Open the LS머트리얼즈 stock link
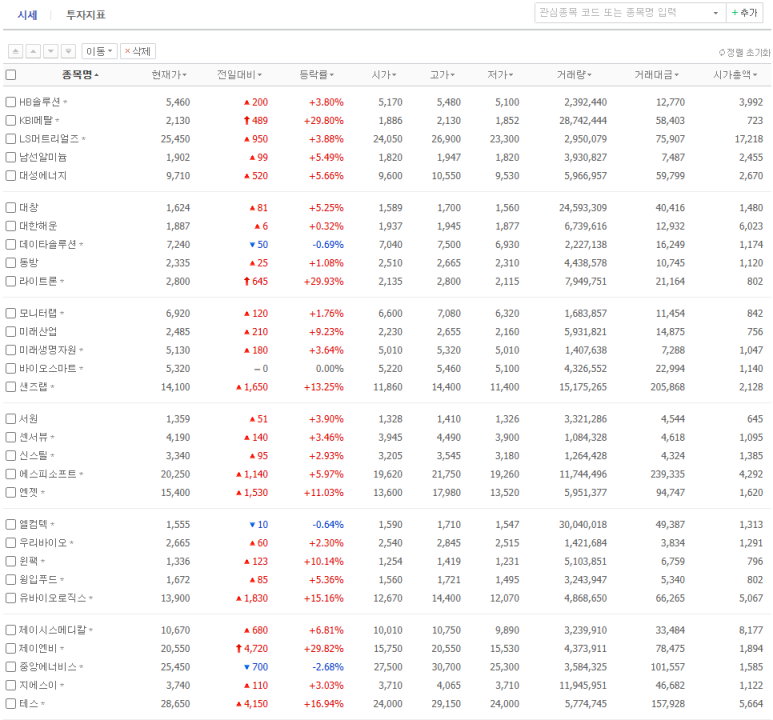This screenshot has height=720, width=773. pyautogui.click(x=49, y=139)
